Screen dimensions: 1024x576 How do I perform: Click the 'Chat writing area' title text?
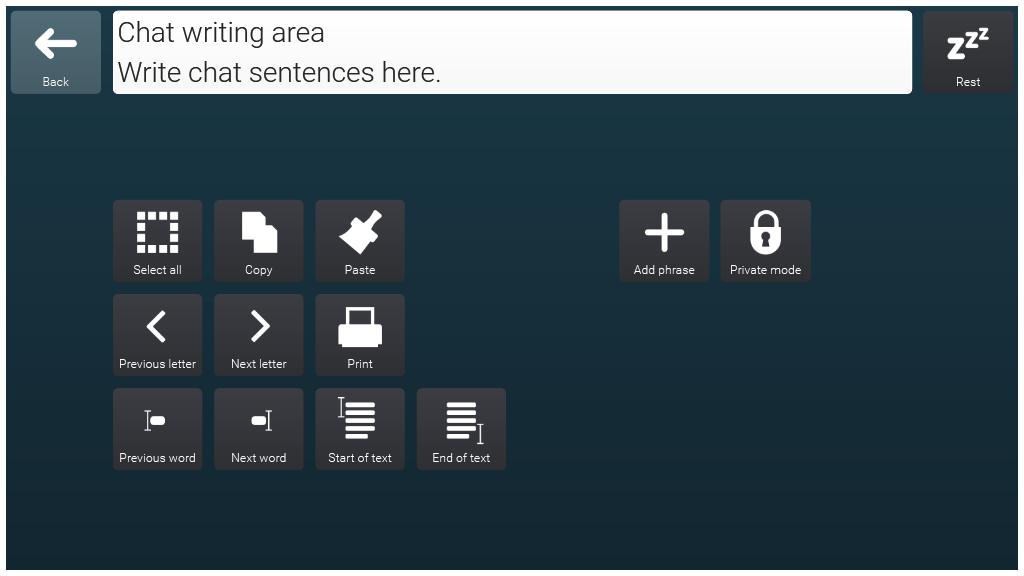(221, 33)
